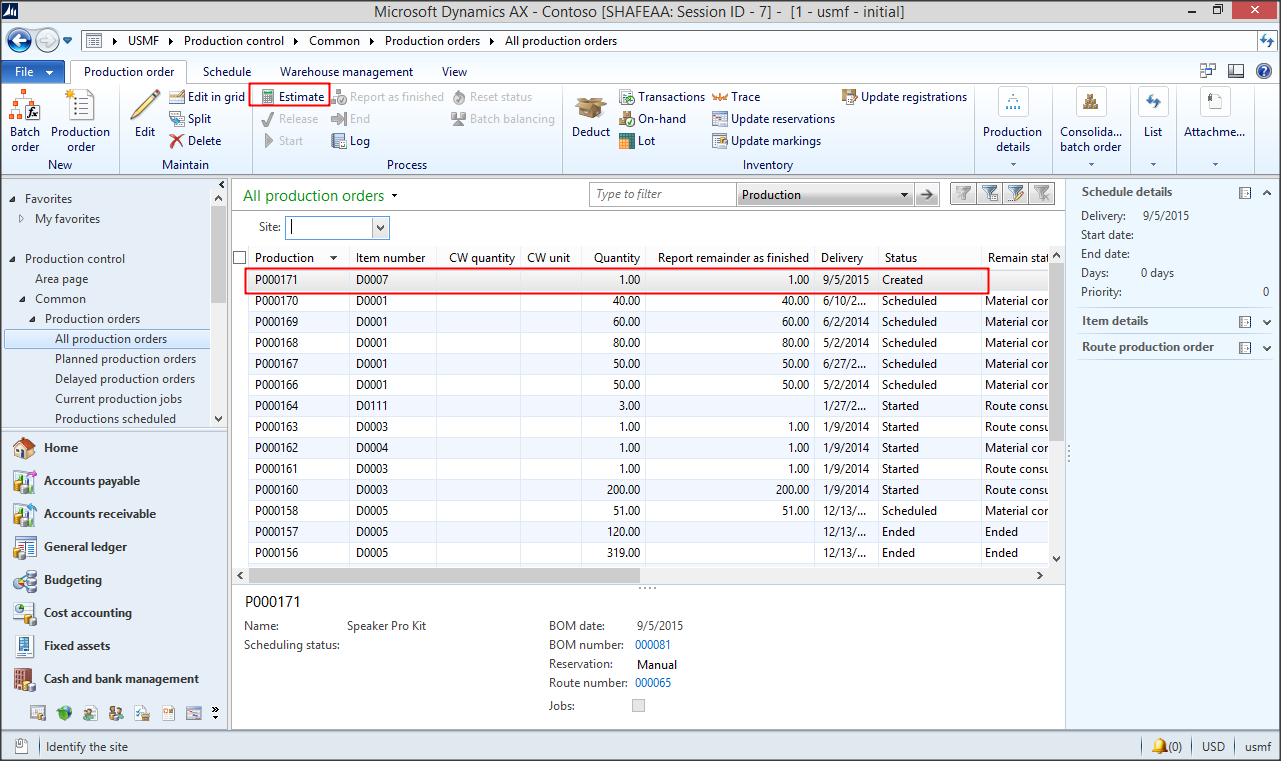Toggle the Jobs checkbox
Image resolution: width=1281 pixels, height=761 pixels.
click(638, 706)
